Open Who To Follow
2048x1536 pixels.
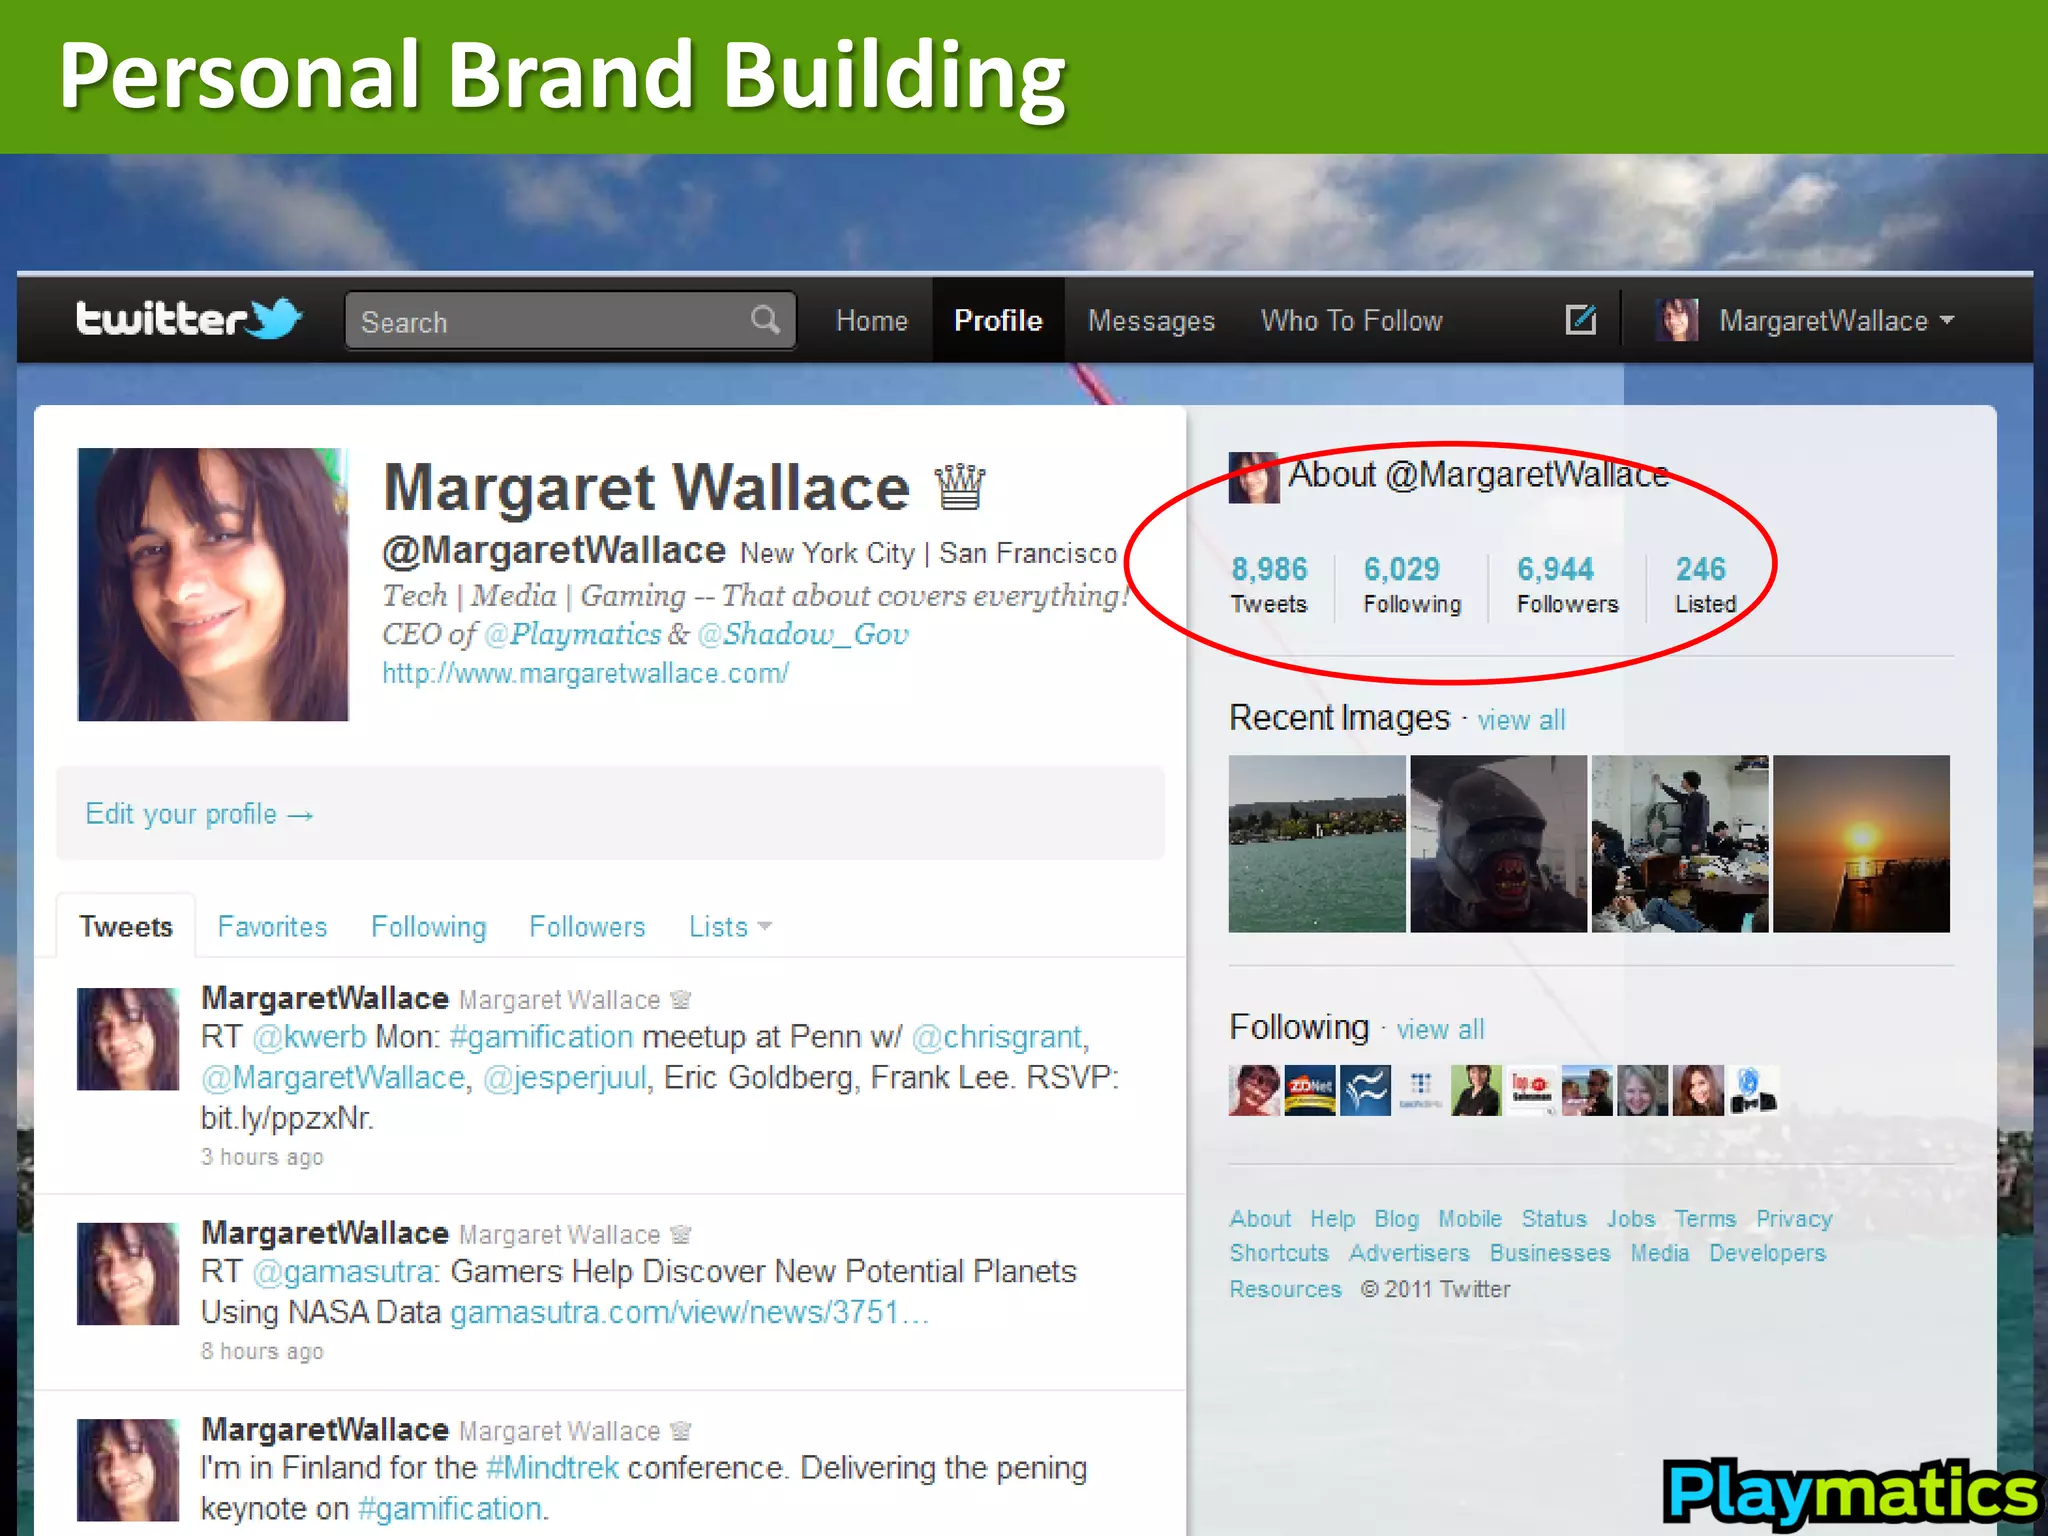pyautogui.click(x=1352, y=321)
